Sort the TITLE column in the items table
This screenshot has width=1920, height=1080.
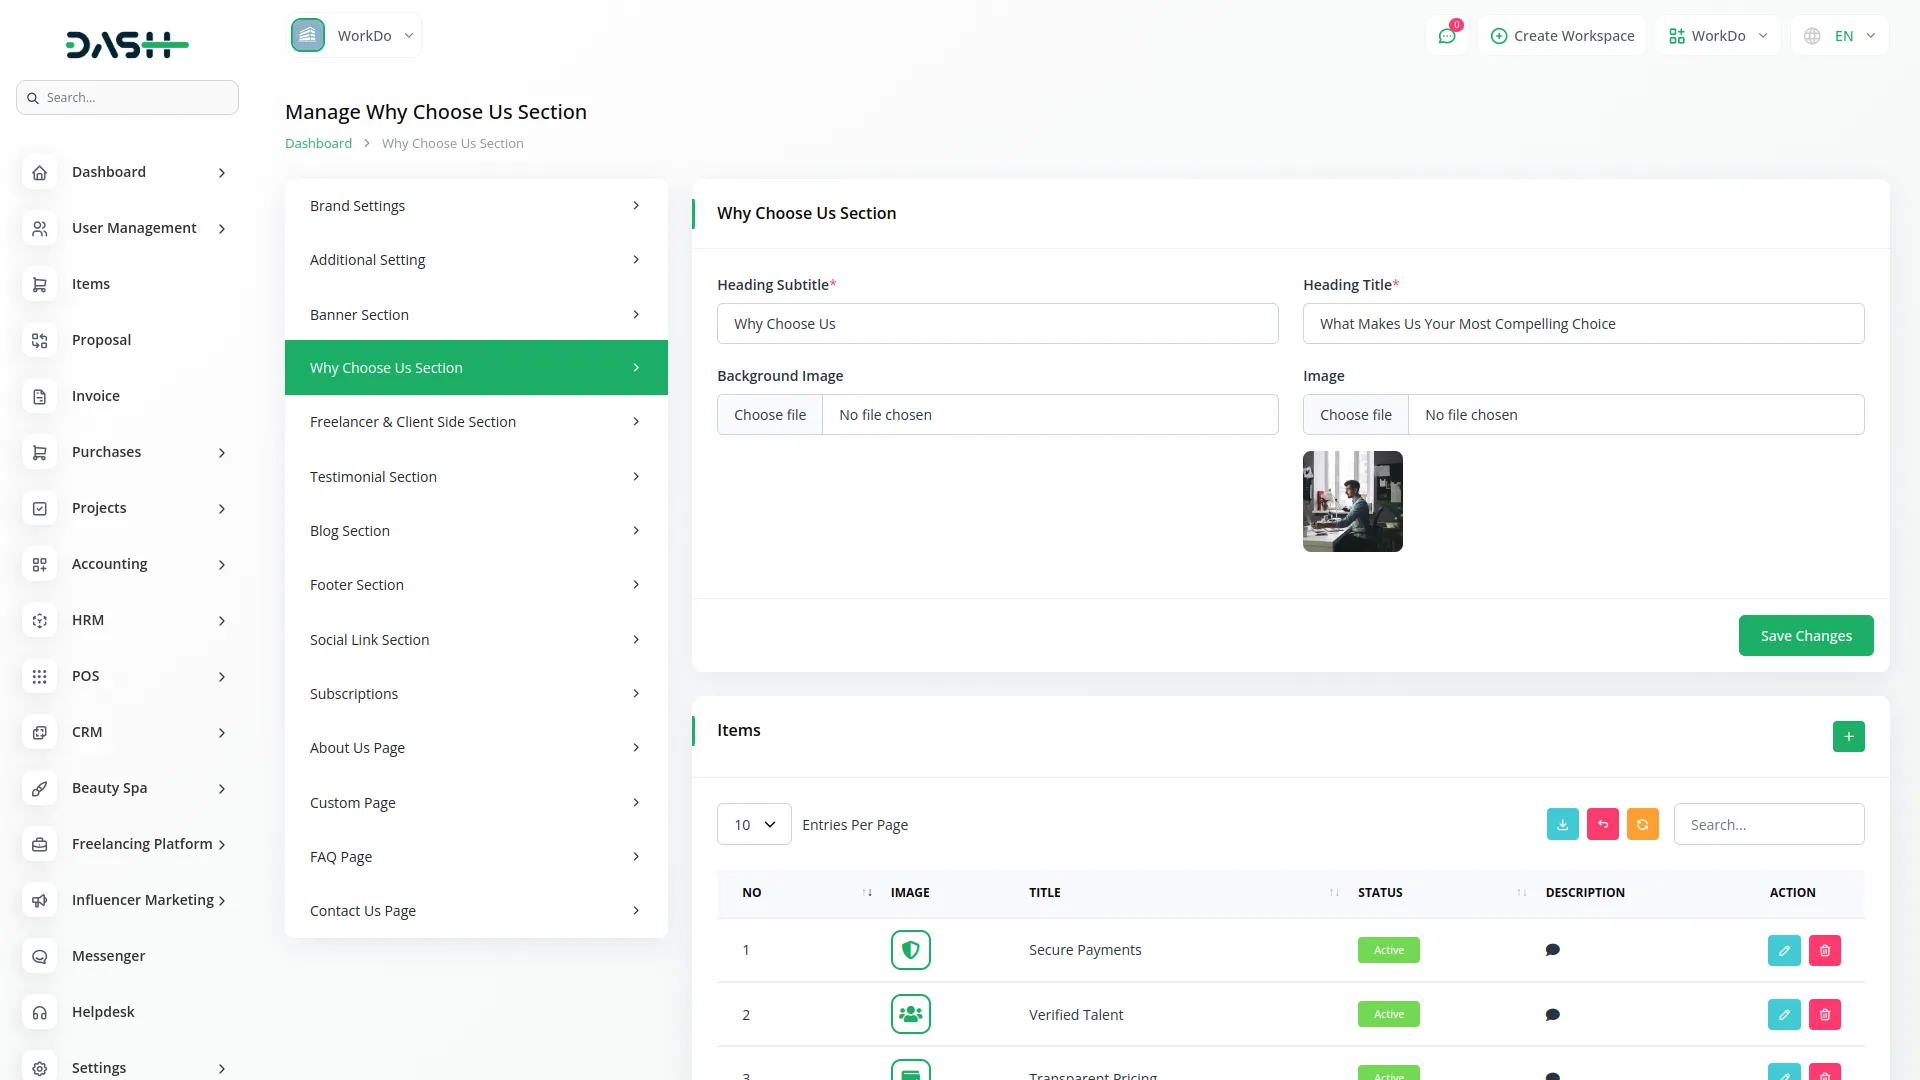pos(1334,892)
